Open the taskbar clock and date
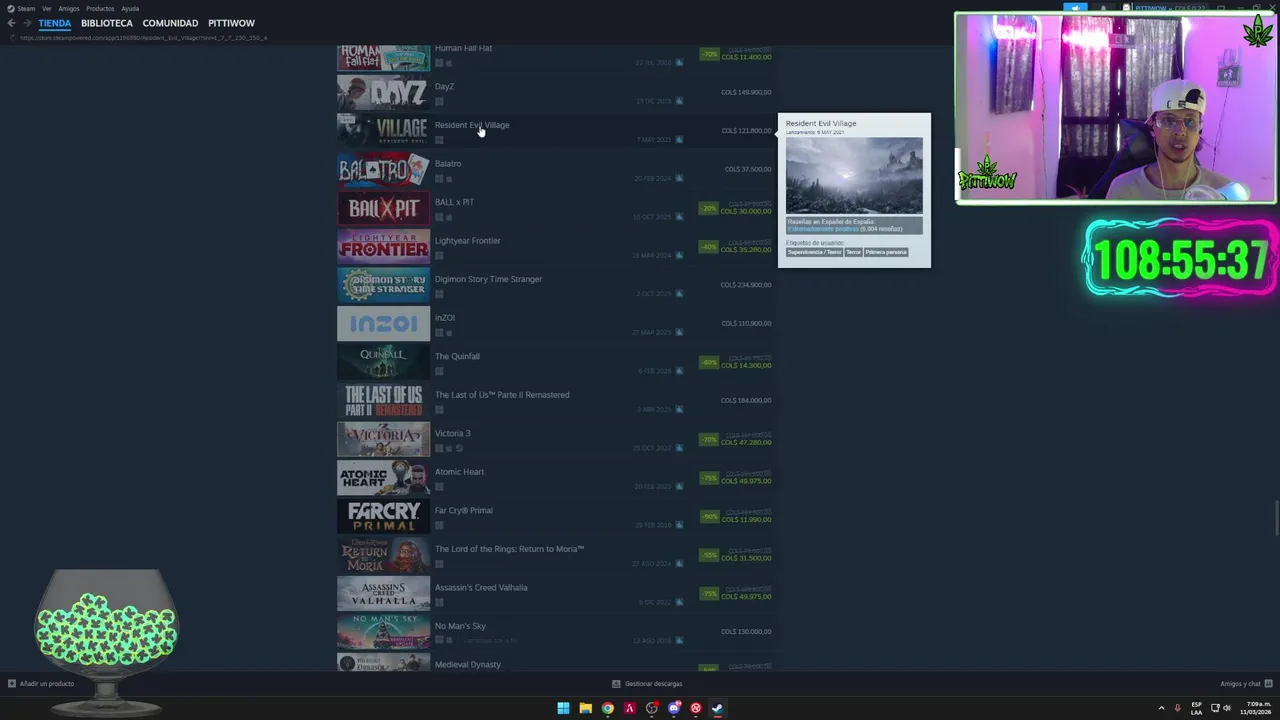Viewport: 1280px width, 720px height. click(1257, 708)
